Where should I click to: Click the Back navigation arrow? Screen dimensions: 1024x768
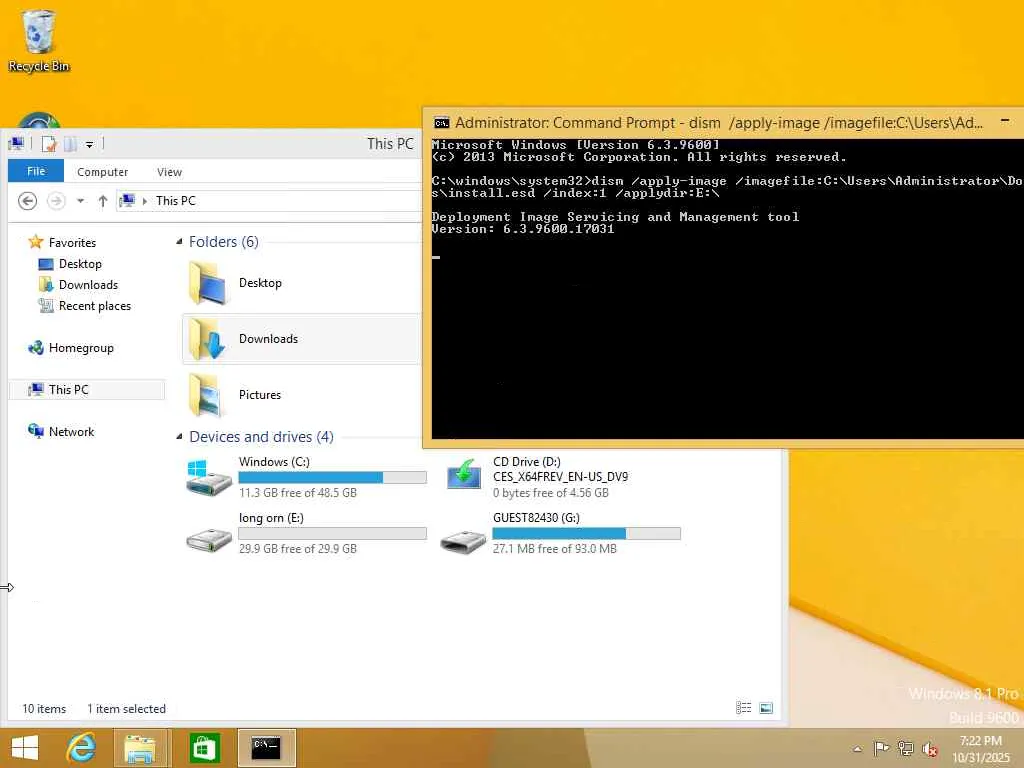click(x=27, y=200)
